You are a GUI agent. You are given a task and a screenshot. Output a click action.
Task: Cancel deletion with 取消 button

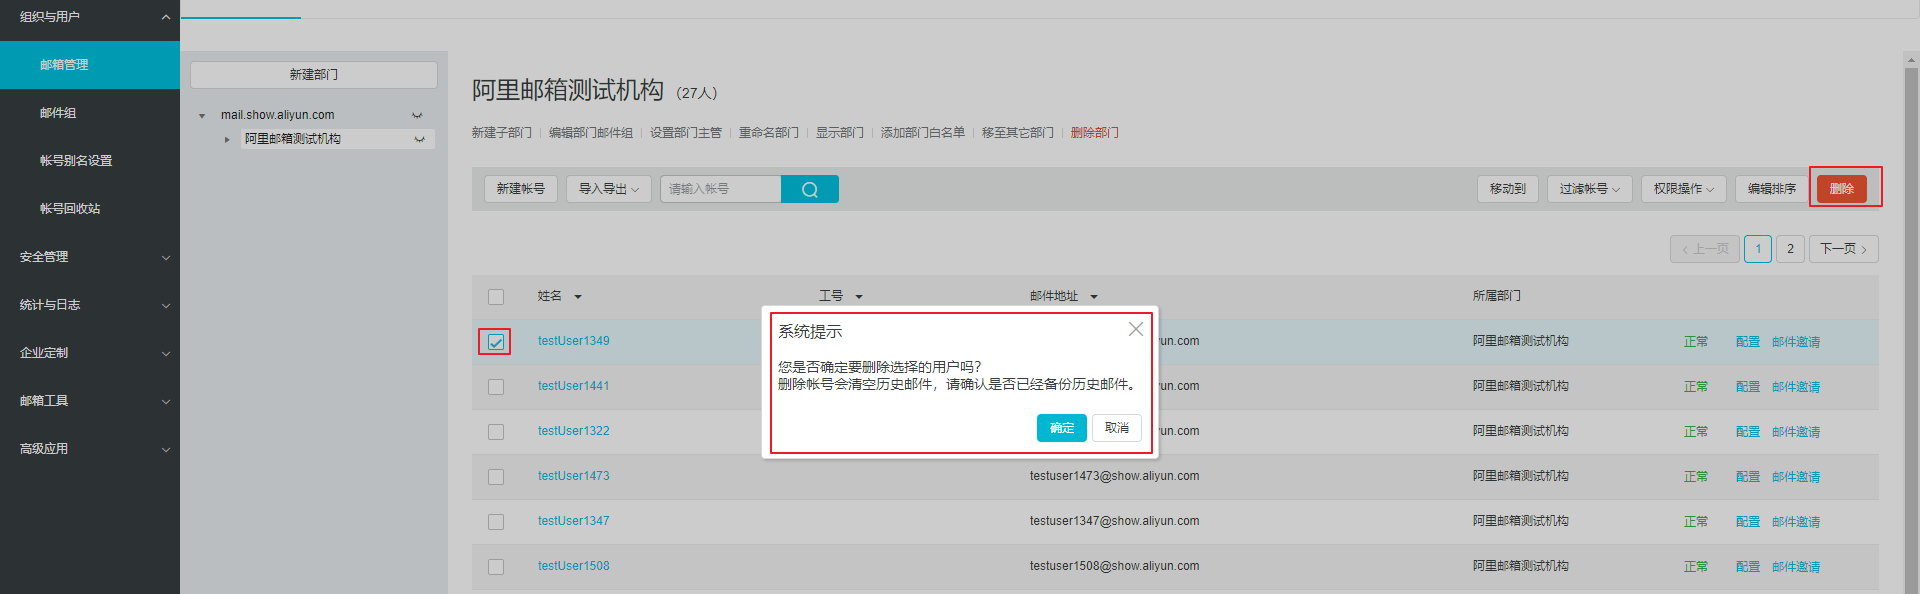pos(1116,428)
